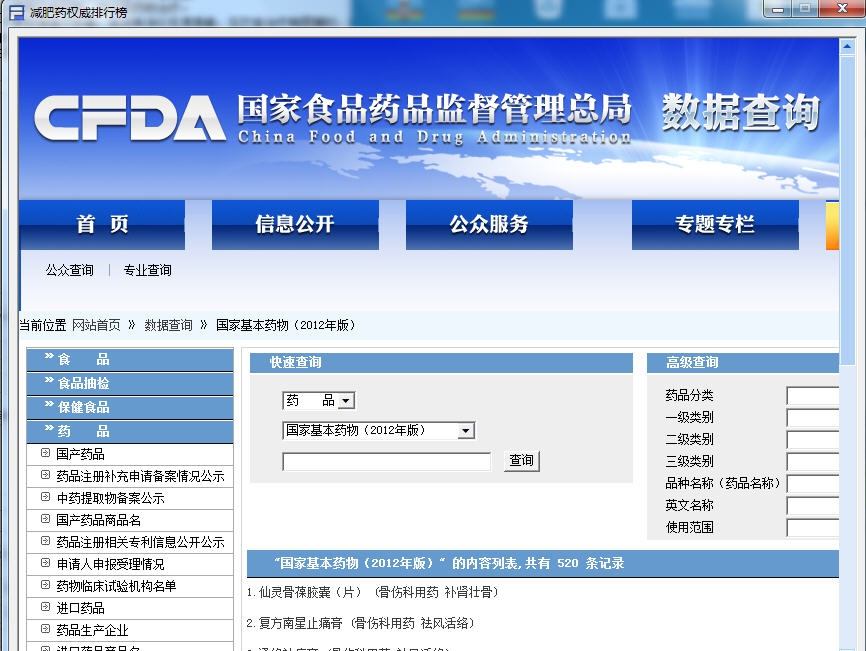Open the 国家基本药物（2012年版） dropdown
Screen dimensions: 866x651
click(464, 430)
